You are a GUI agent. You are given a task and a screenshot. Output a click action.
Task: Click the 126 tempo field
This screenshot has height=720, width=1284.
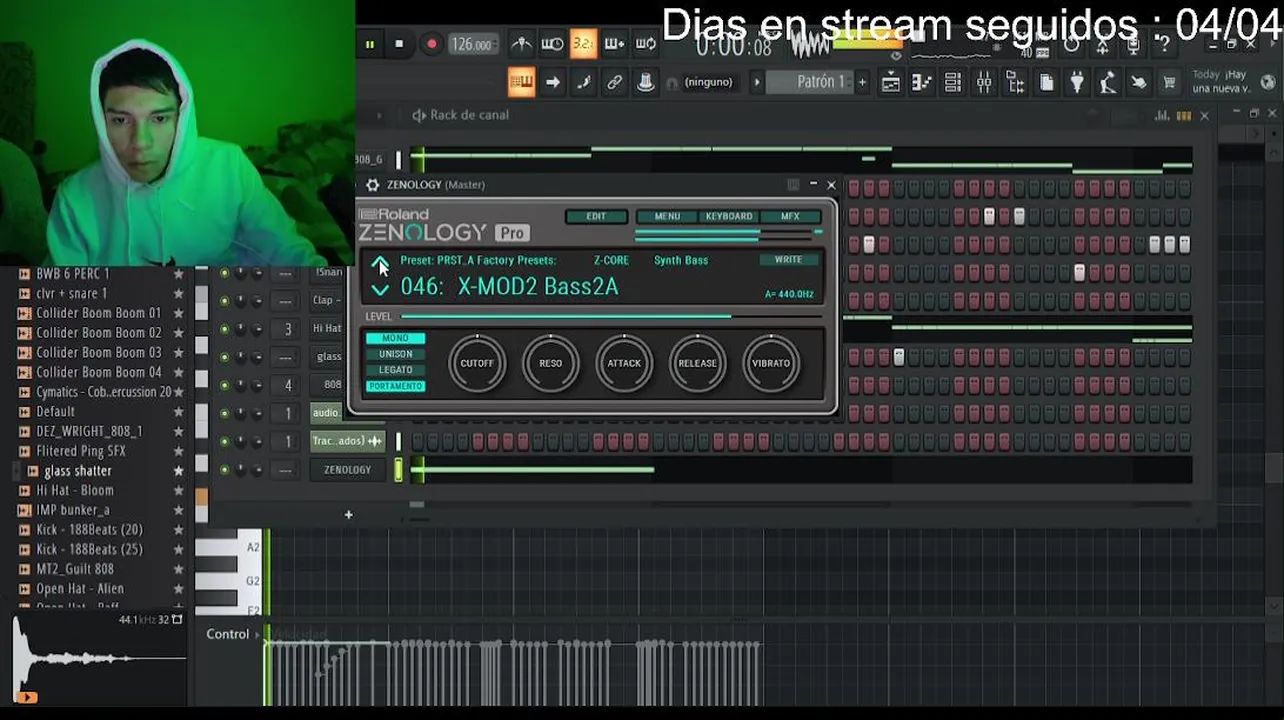pyautogui.click(x=472, y=44)
